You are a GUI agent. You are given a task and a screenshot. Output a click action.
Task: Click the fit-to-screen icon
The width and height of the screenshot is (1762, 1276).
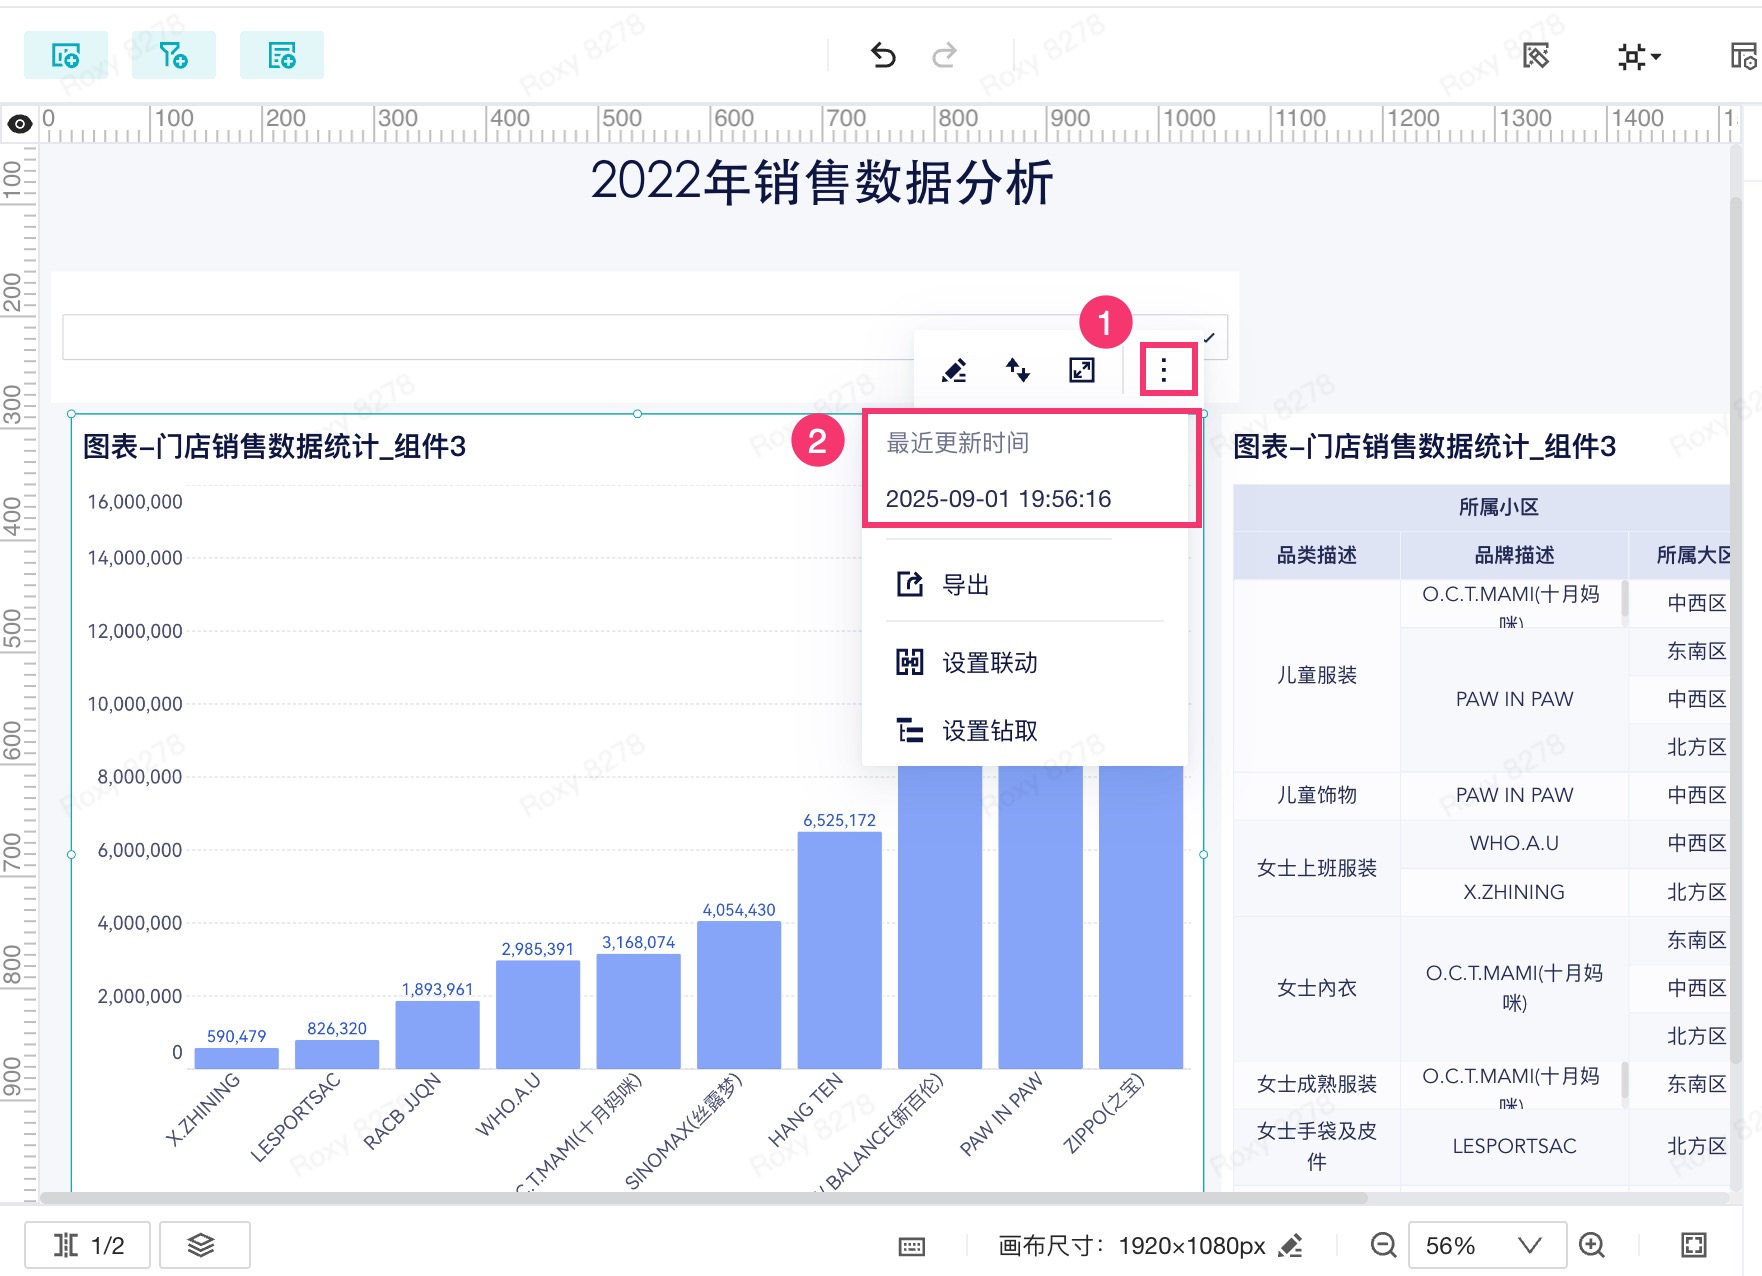click(1694, 1245)
